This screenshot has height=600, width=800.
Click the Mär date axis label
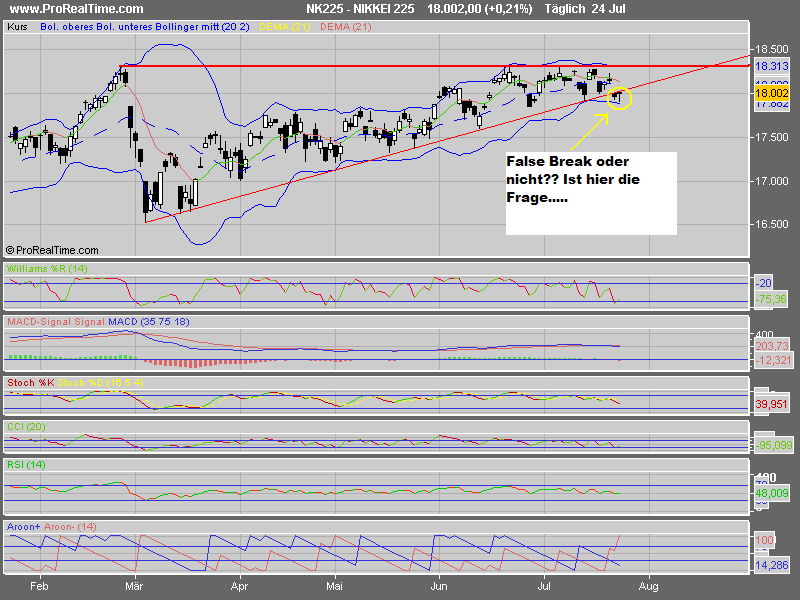(x=134, y=586)
